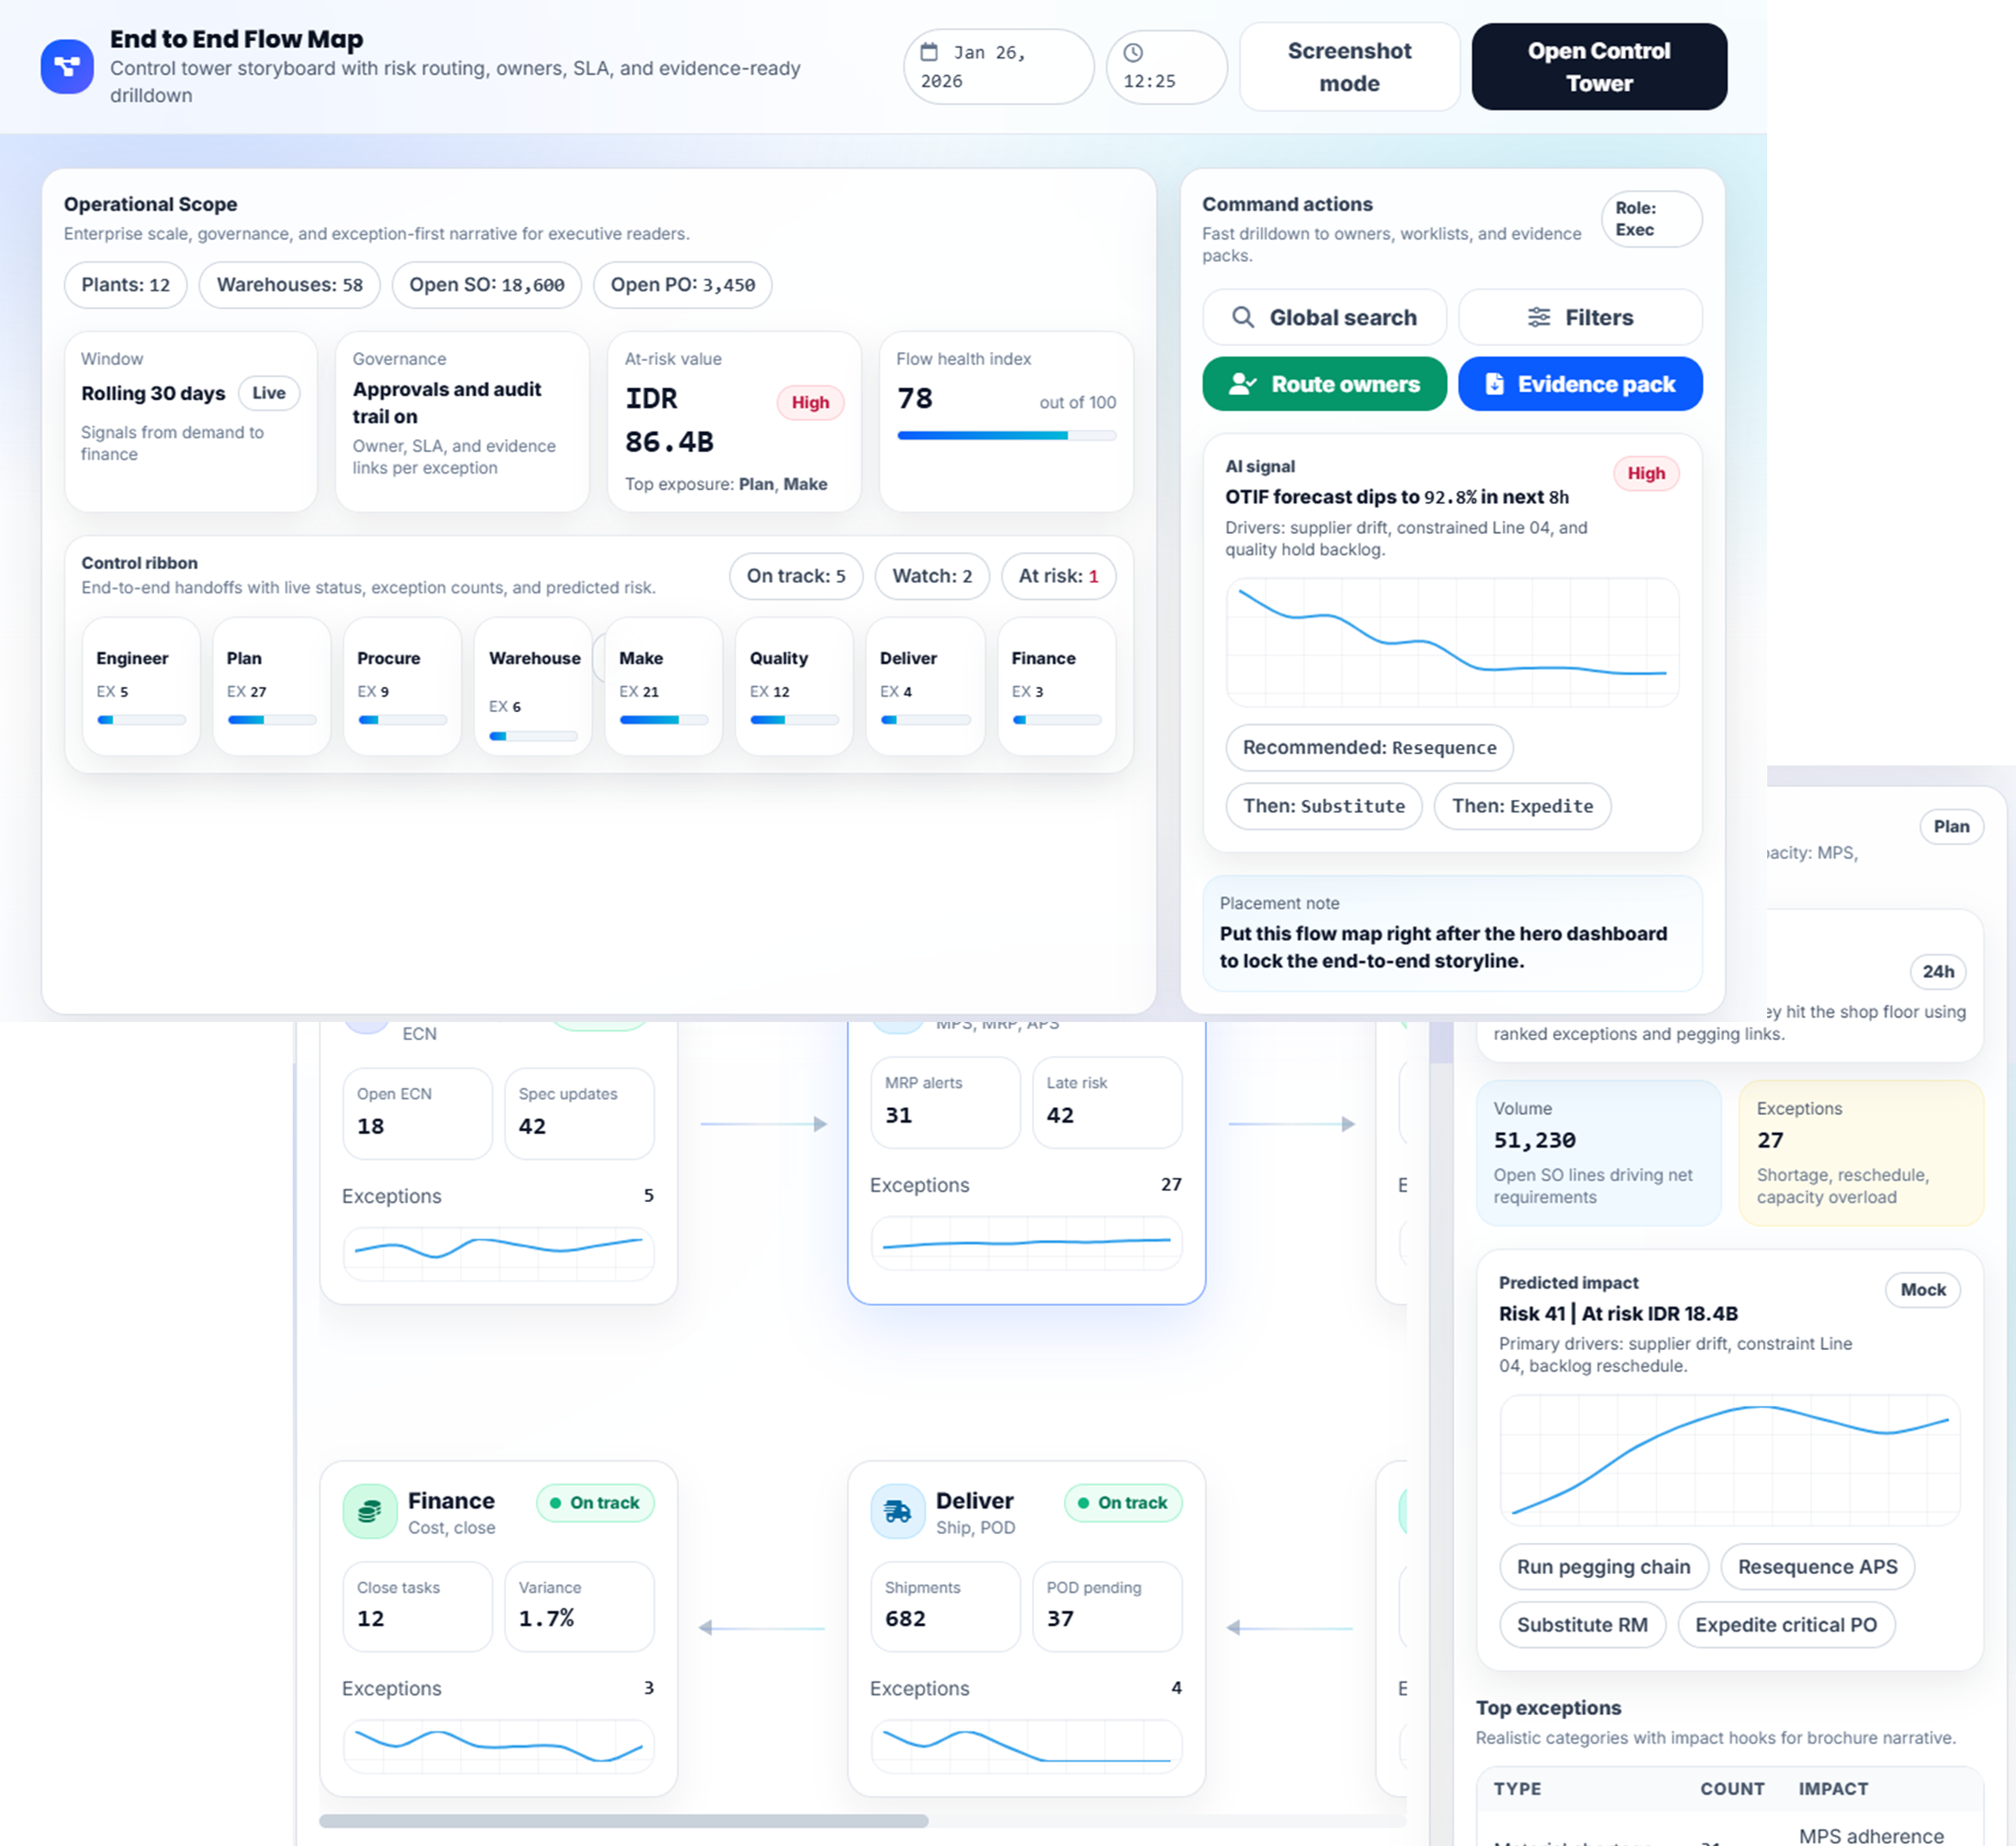This screenshot has height=1846, width=2016.
Task: Click the Finance coins stack icon
Action: pyautogui.click(x=370, y=1511)
